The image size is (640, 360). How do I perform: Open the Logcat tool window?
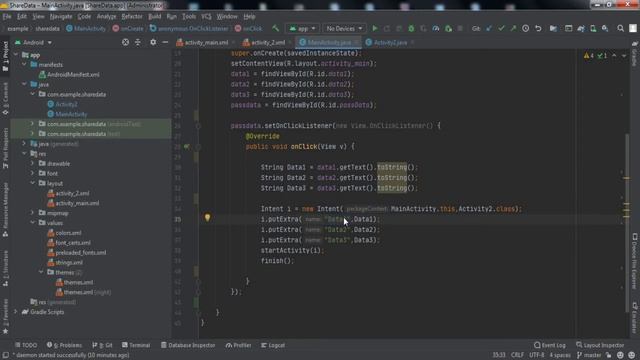[x=273, y=345]
